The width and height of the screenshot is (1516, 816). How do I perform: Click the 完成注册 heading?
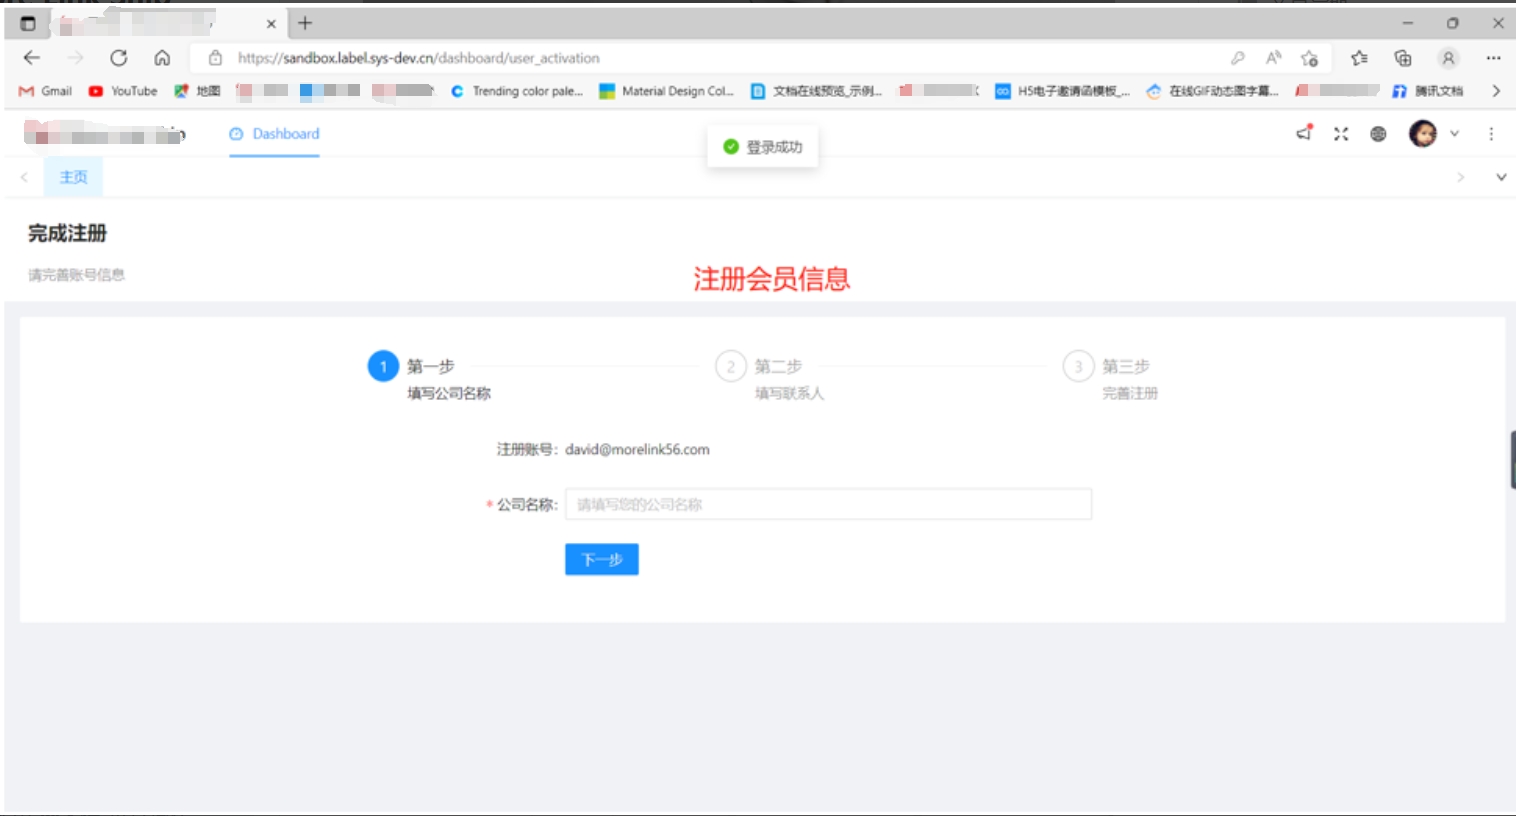tap(67, 233)
